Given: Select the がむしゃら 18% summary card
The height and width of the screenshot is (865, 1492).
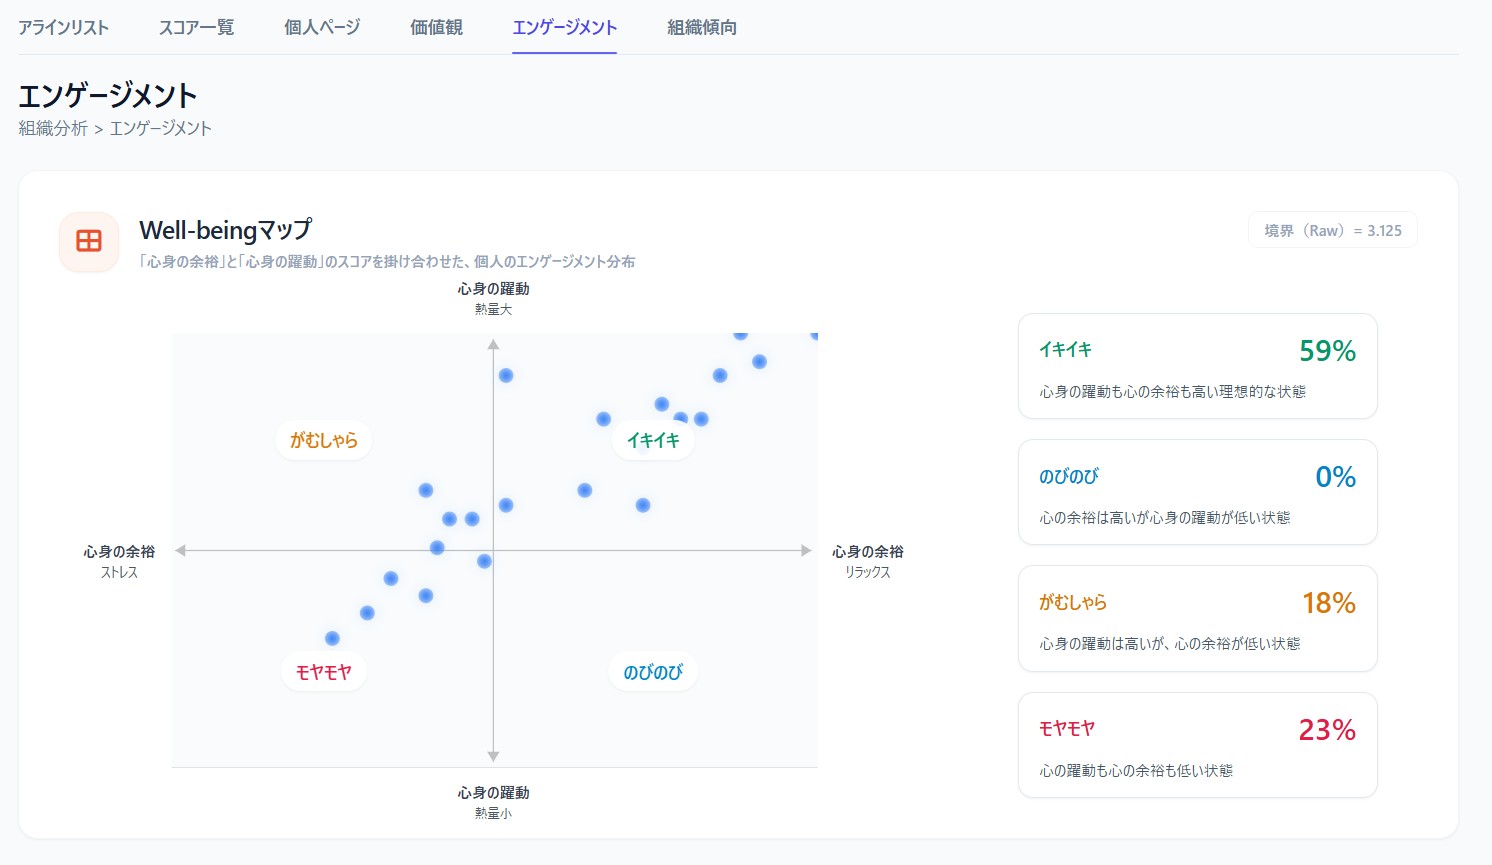Looking at the screenshot, I should click(x=1197, y=618).
